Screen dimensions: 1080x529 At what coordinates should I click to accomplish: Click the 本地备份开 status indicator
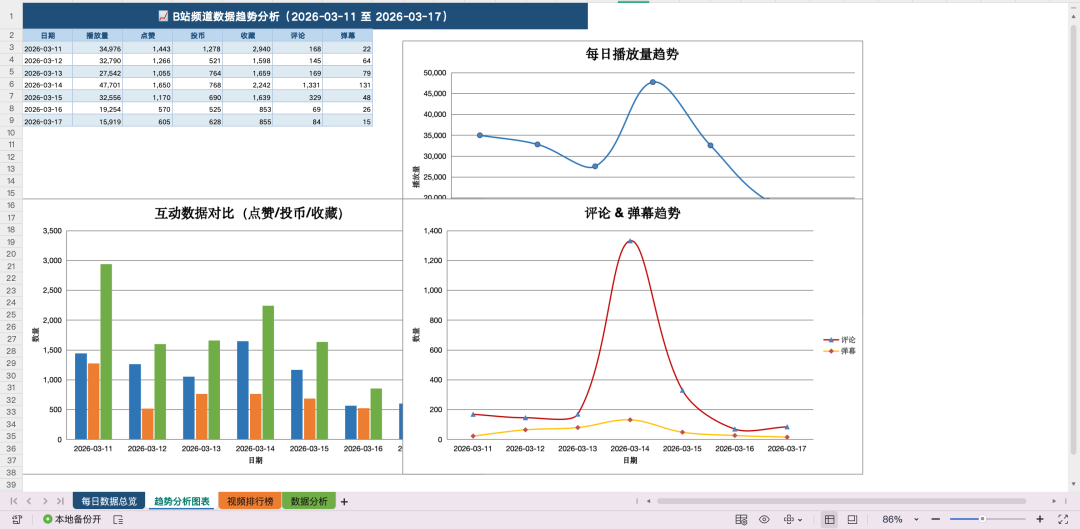point(72,519)
